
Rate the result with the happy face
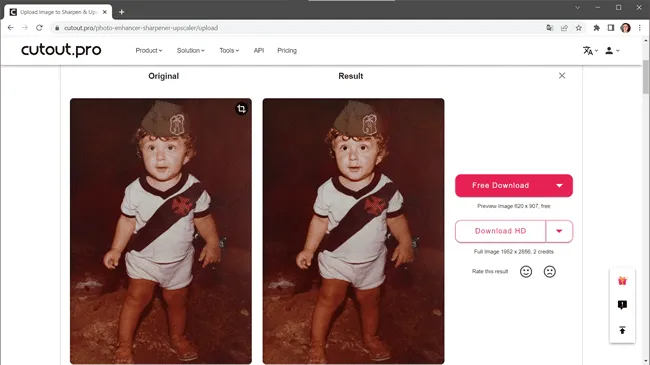[526, 272]
